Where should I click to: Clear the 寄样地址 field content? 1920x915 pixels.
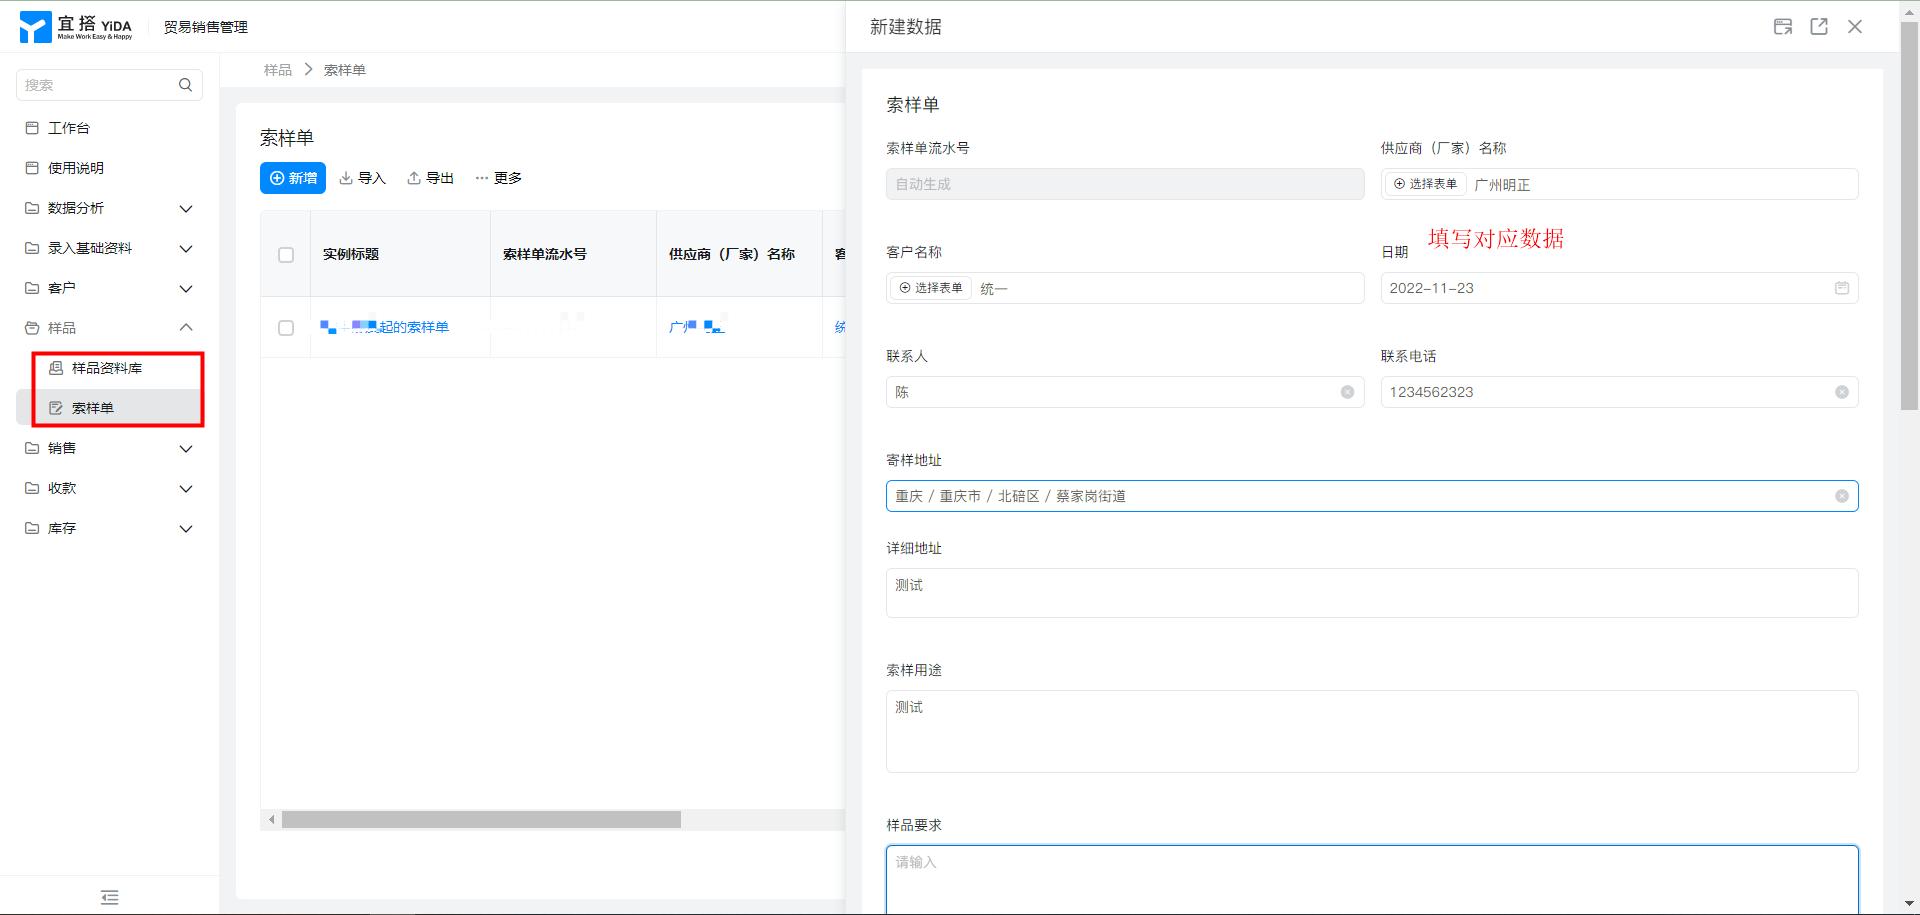pyautogui.click(x=1842, y=496)
